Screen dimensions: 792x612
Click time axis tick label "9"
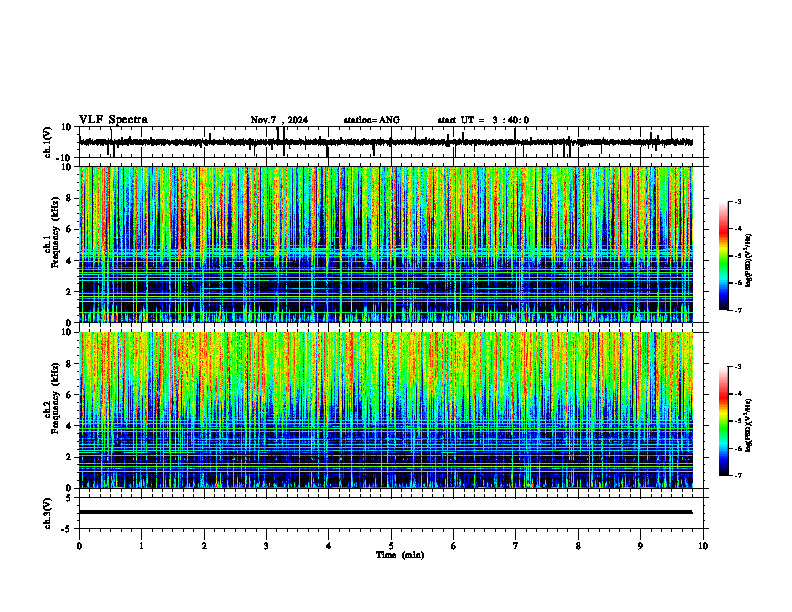pyautogui.click(x=640, y=546)
